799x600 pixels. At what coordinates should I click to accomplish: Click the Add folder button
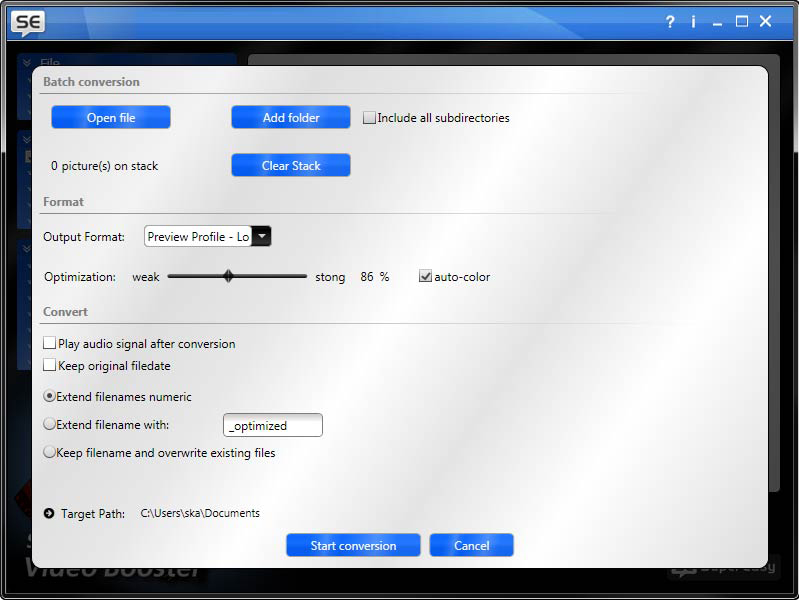click(291, 118)
